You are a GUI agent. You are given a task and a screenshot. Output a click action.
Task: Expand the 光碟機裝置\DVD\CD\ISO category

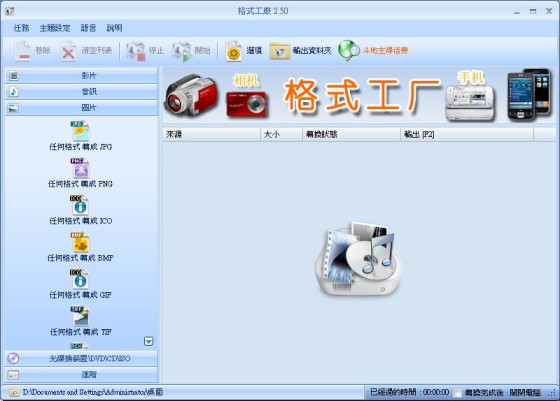coord(81,358)
